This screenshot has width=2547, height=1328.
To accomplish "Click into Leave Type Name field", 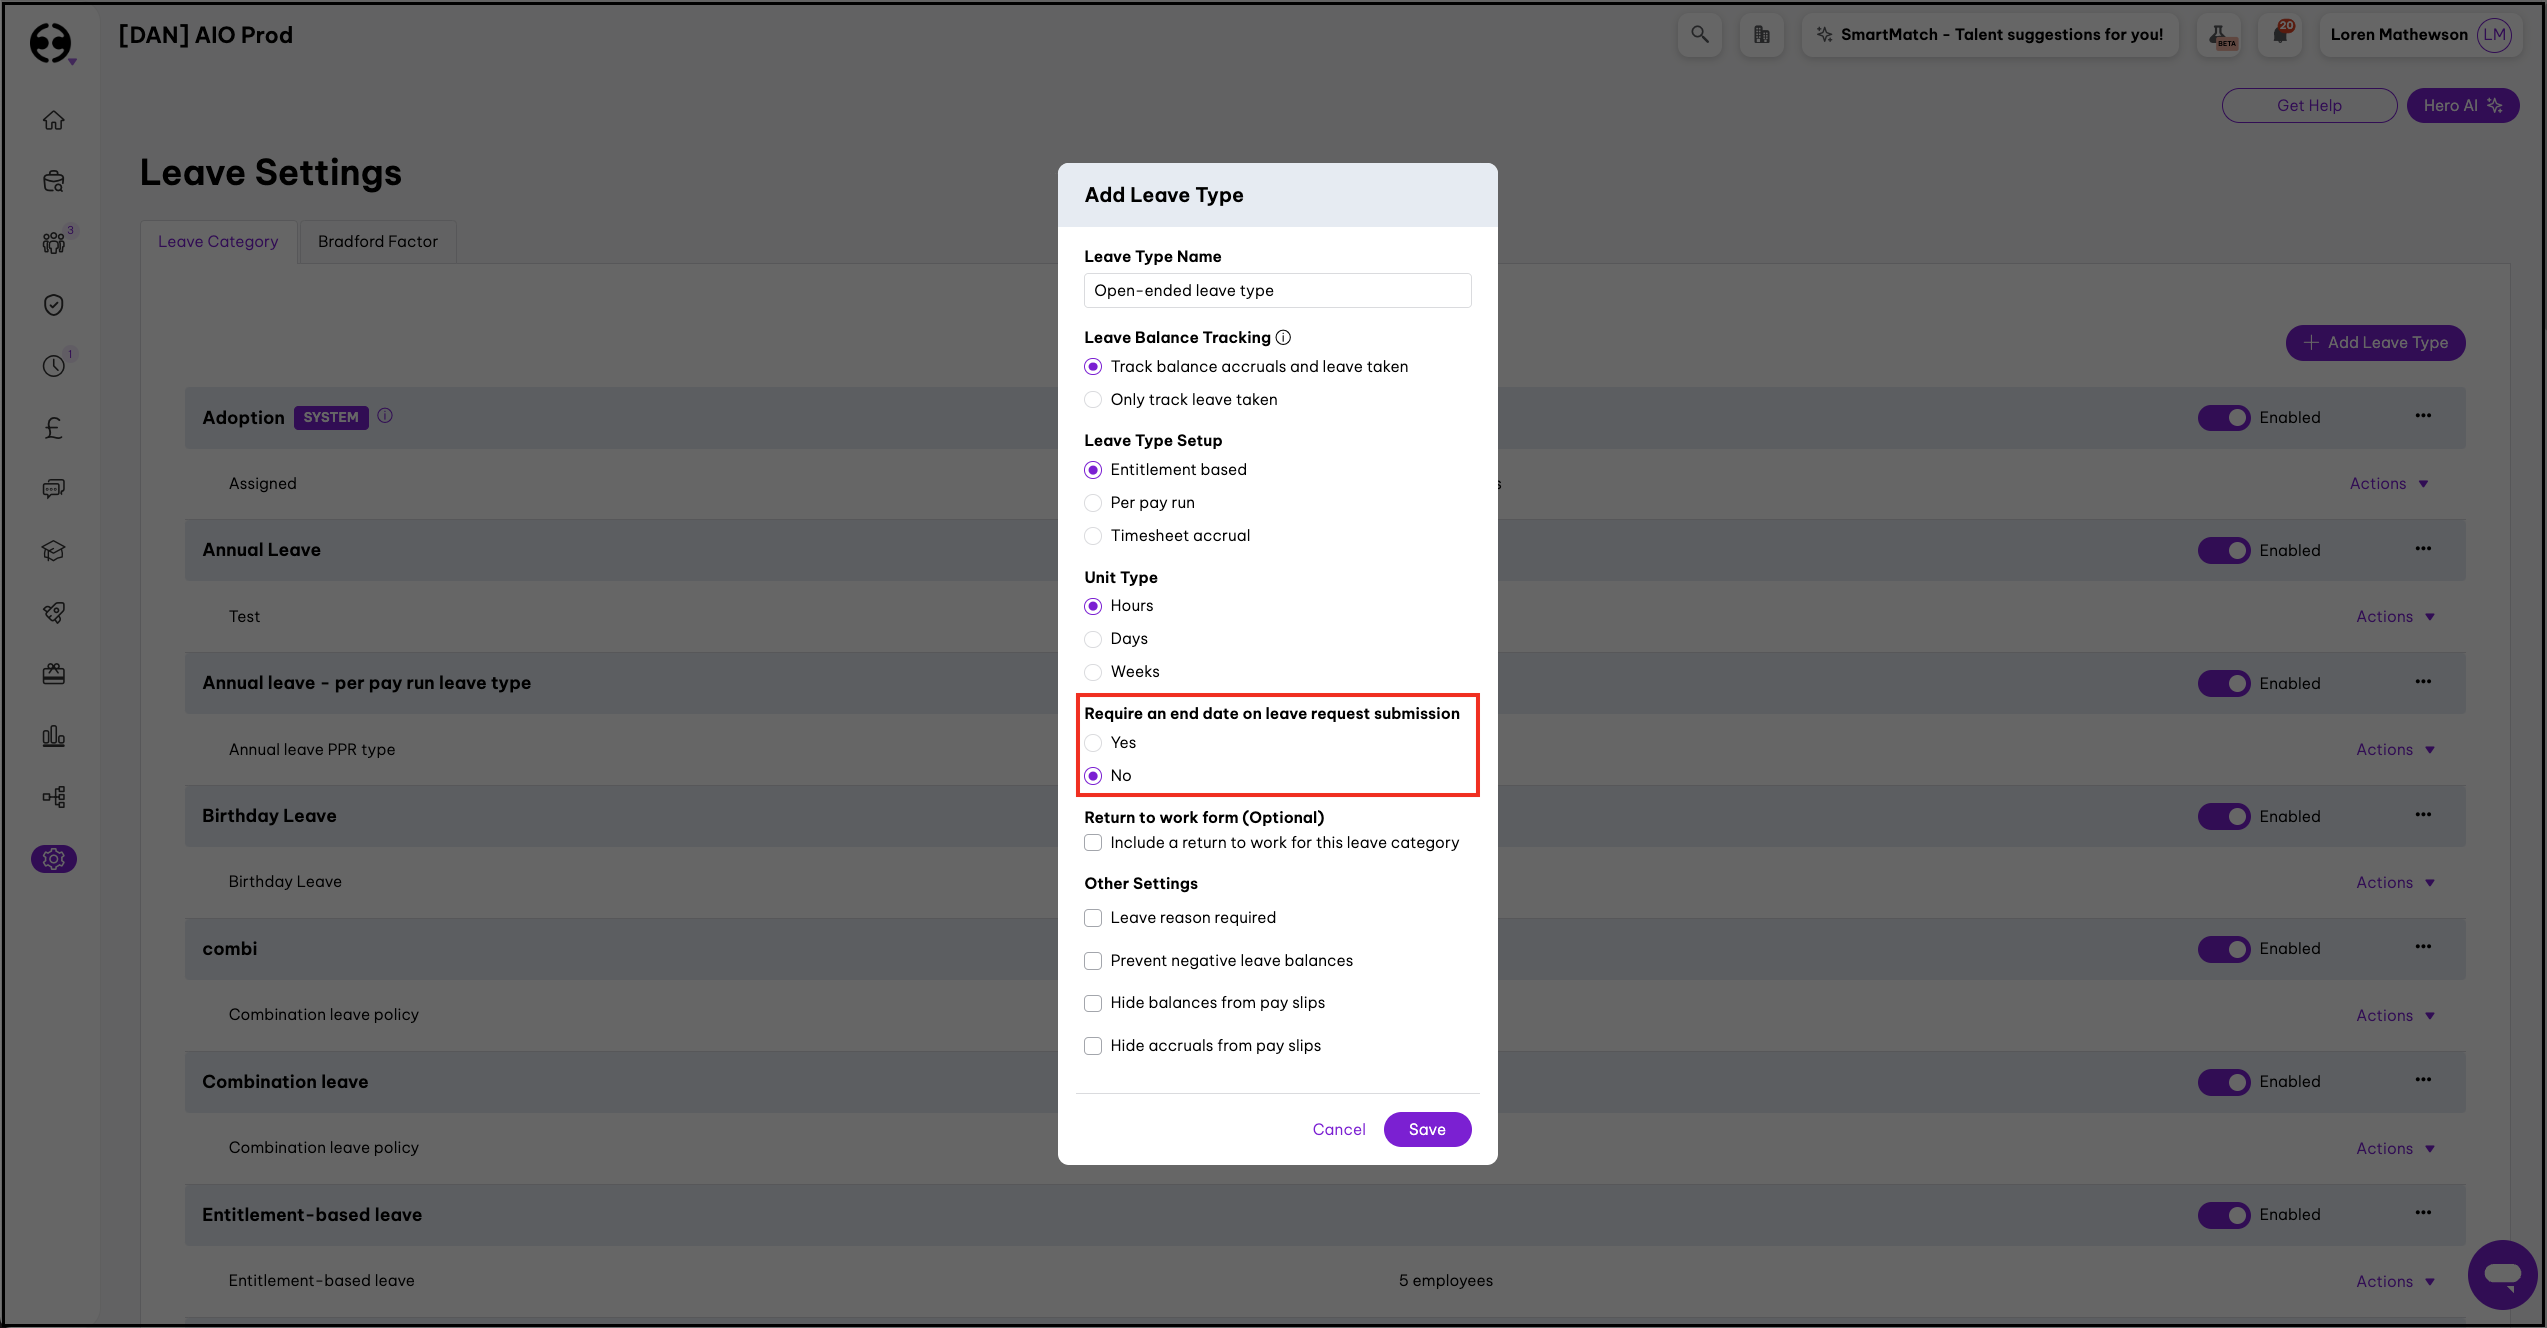I will (x=1277, y=291).
